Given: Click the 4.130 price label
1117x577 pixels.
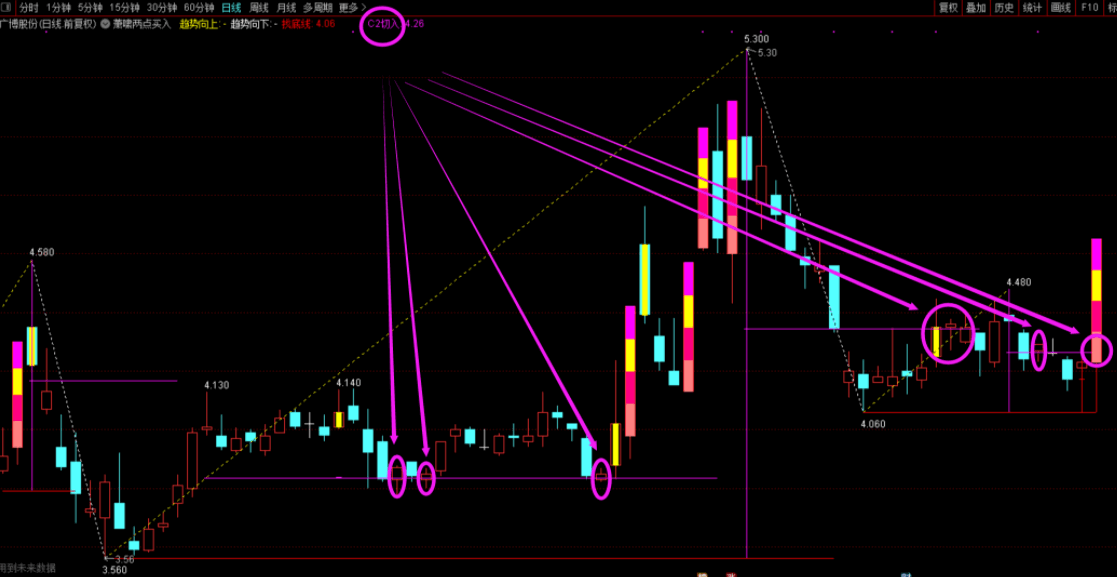Looking at the screenshot, I should coord(217,385).
